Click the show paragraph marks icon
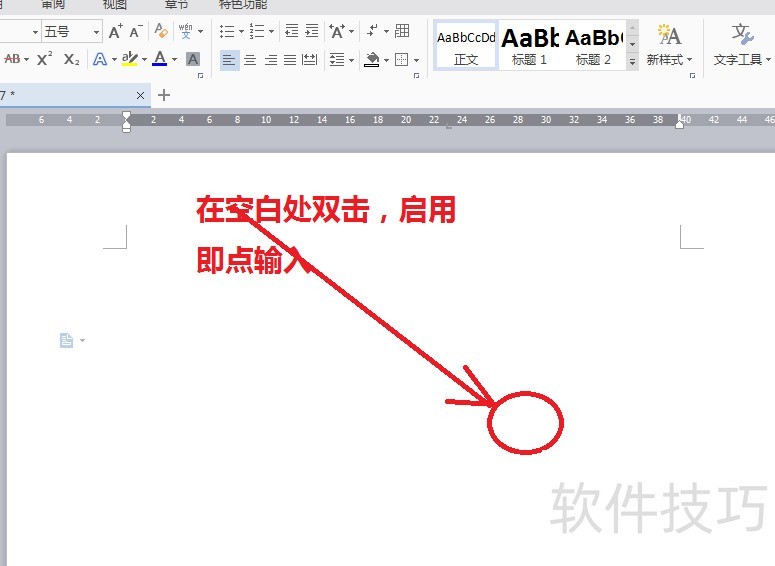 coord(373,31)
